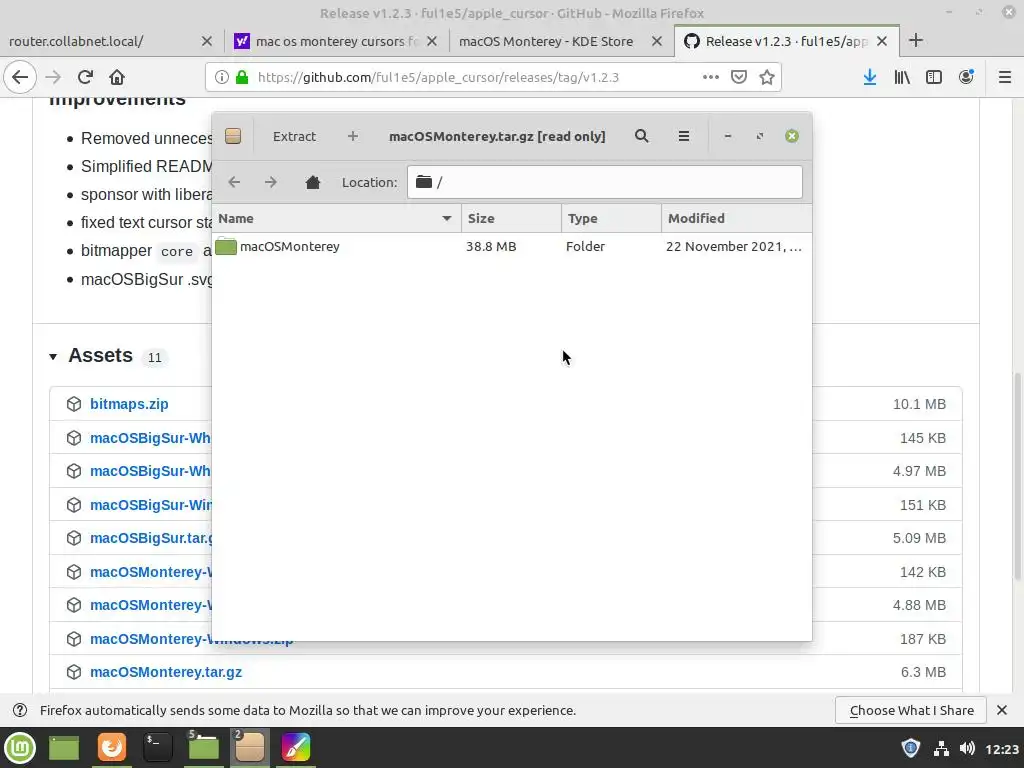The width and height of the screenshot is (1024, 768).
Task: Click the notification bar question mark icon
Action: [20, 710]
